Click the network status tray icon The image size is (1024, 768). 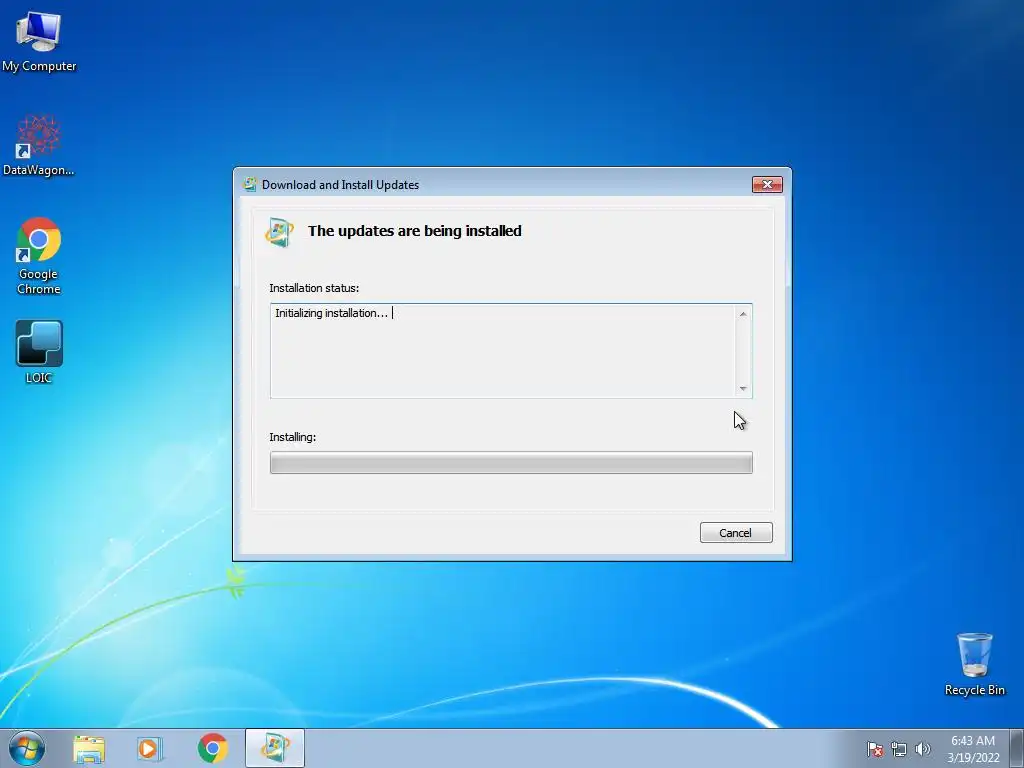tap(899, 749)
